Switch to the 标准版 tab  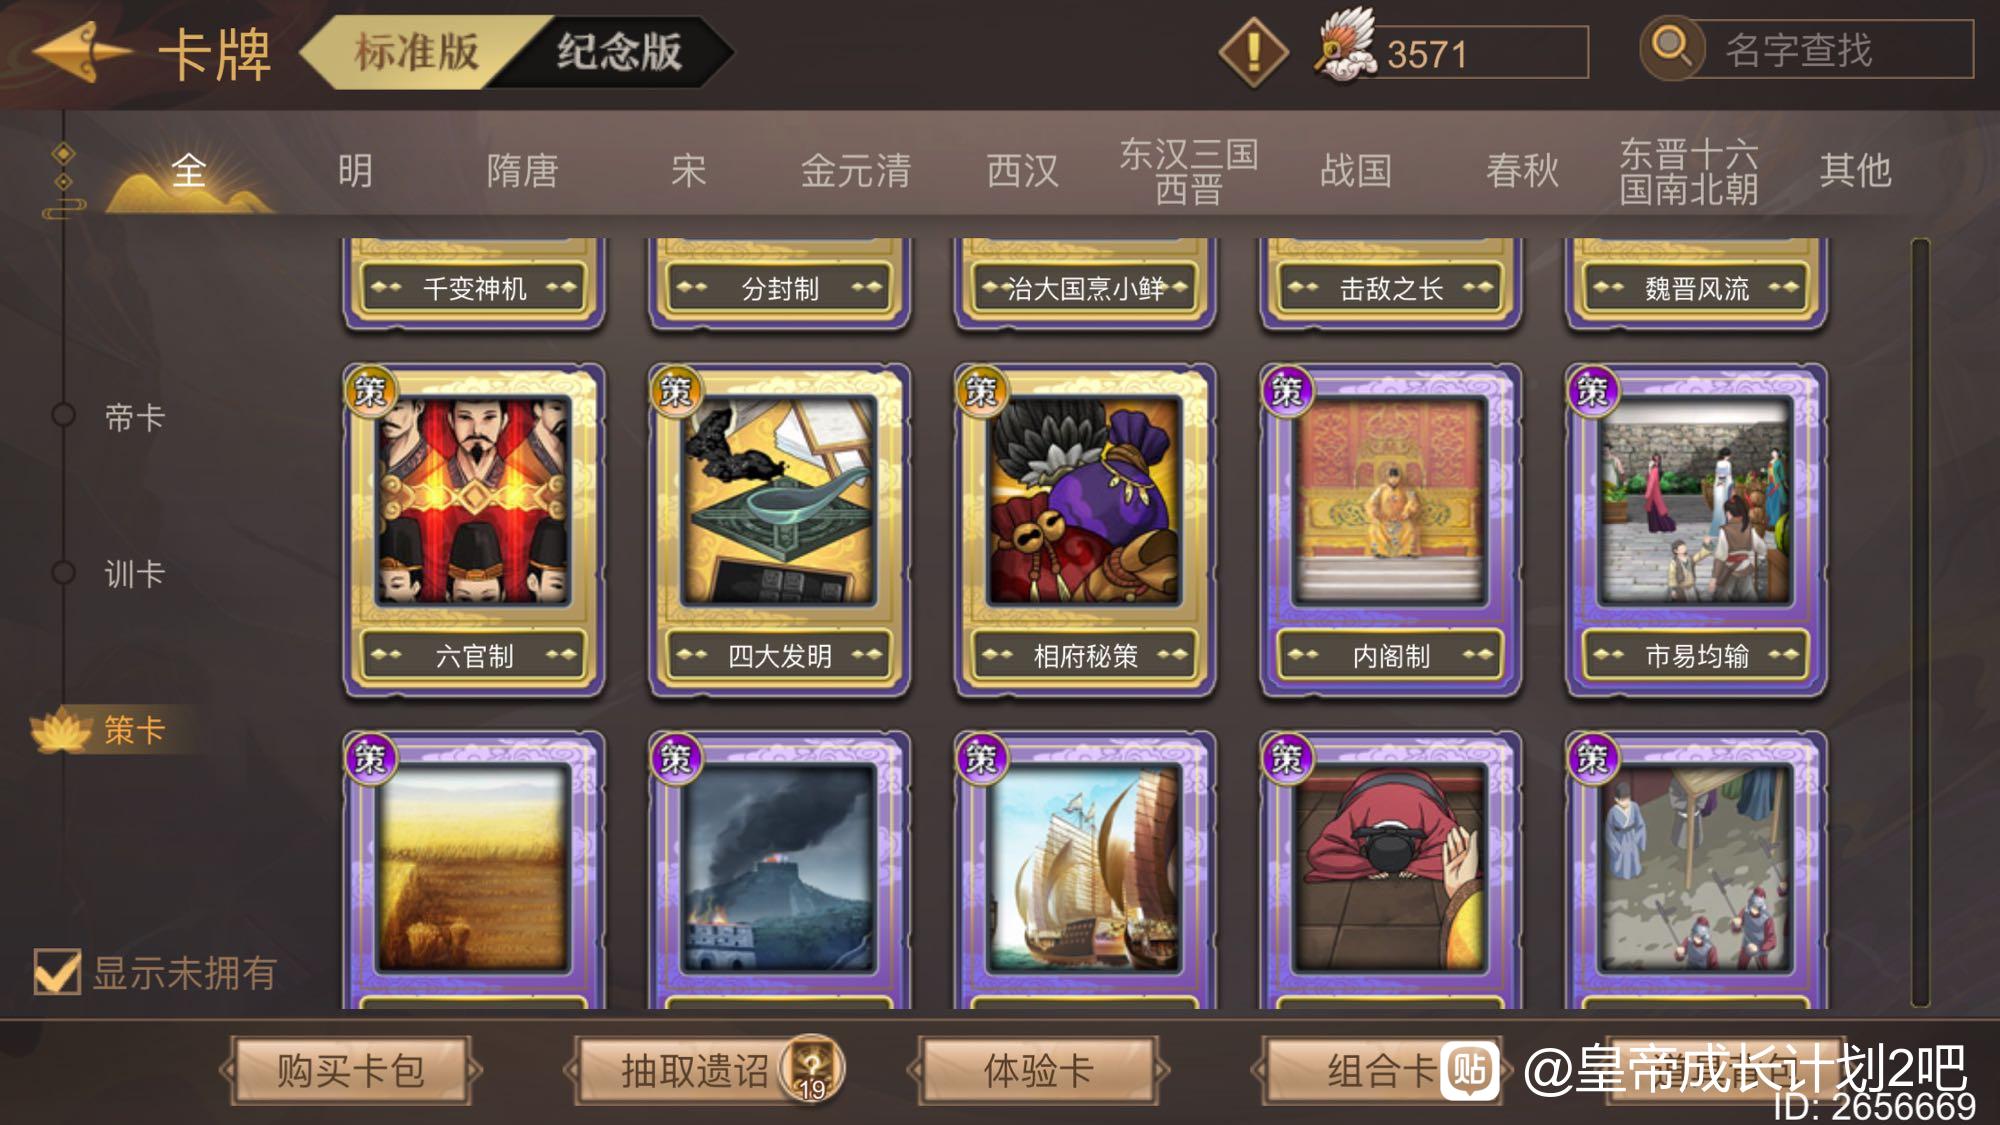coord(417,52)
